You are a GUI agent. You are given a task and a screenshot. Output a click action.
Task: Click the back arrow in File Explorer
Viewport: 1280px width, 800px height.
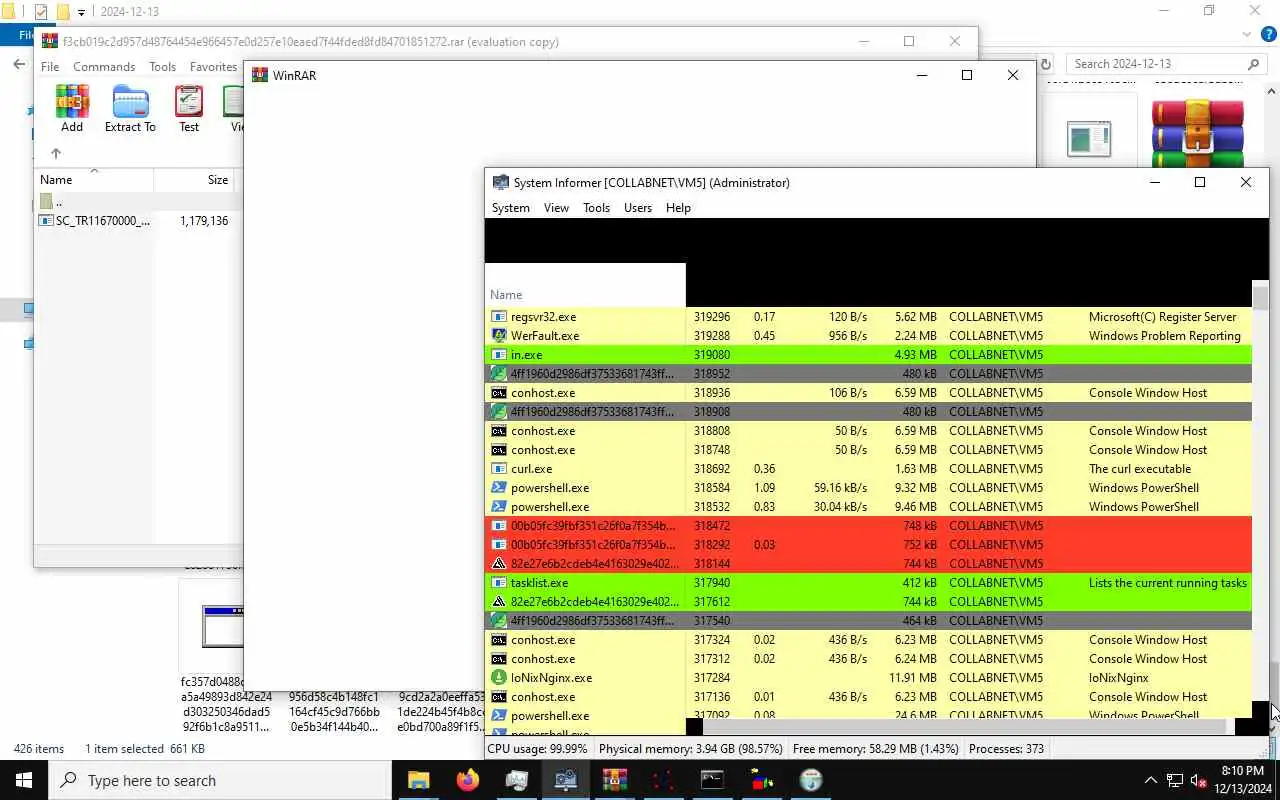pos(19,64)
